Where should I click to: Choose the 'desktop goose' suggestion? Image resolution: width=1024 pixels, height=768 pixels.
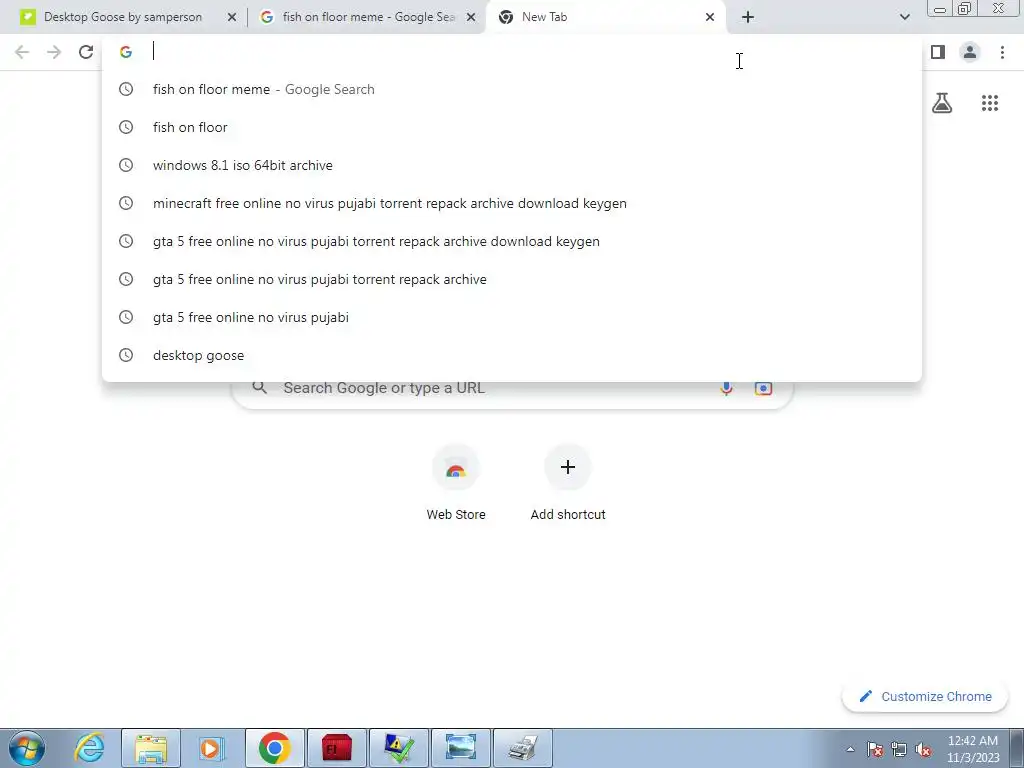(511, 355)
